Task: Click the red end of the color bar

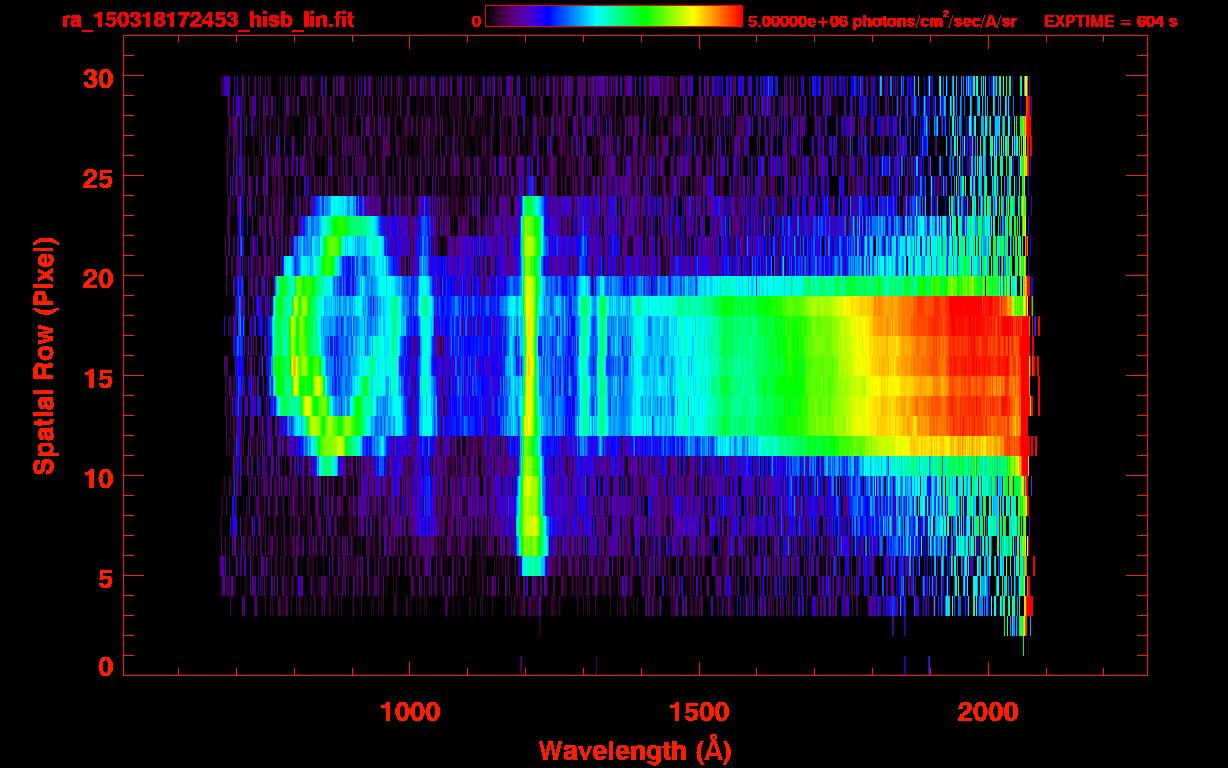Action: pos(730,16)
